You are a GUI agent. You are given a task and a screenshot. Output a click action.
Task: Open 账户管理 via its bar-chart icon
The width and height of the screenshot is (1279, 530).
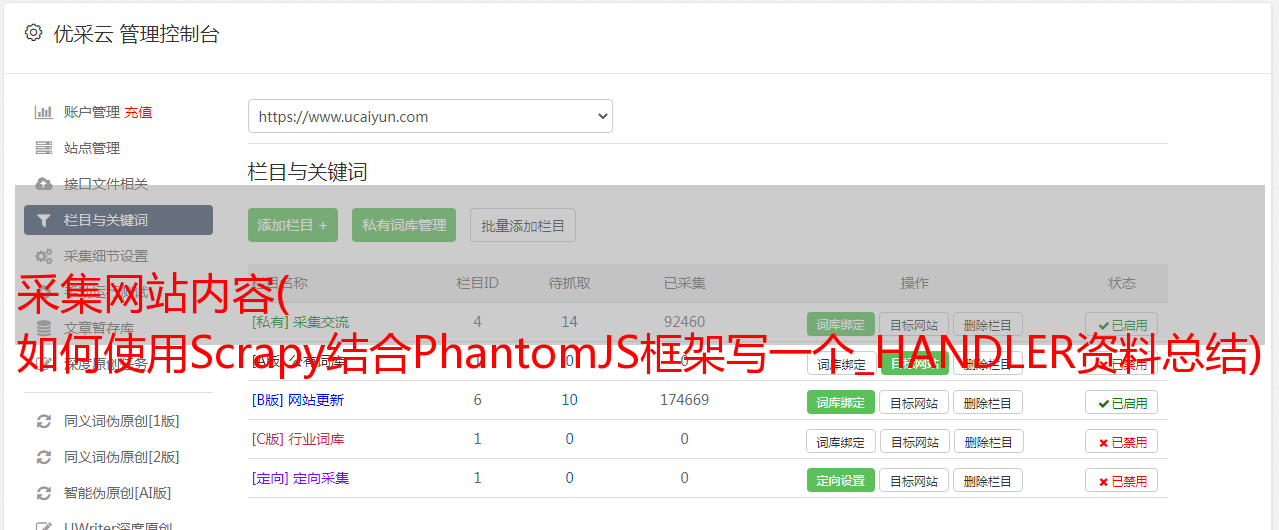pos(44,112)
